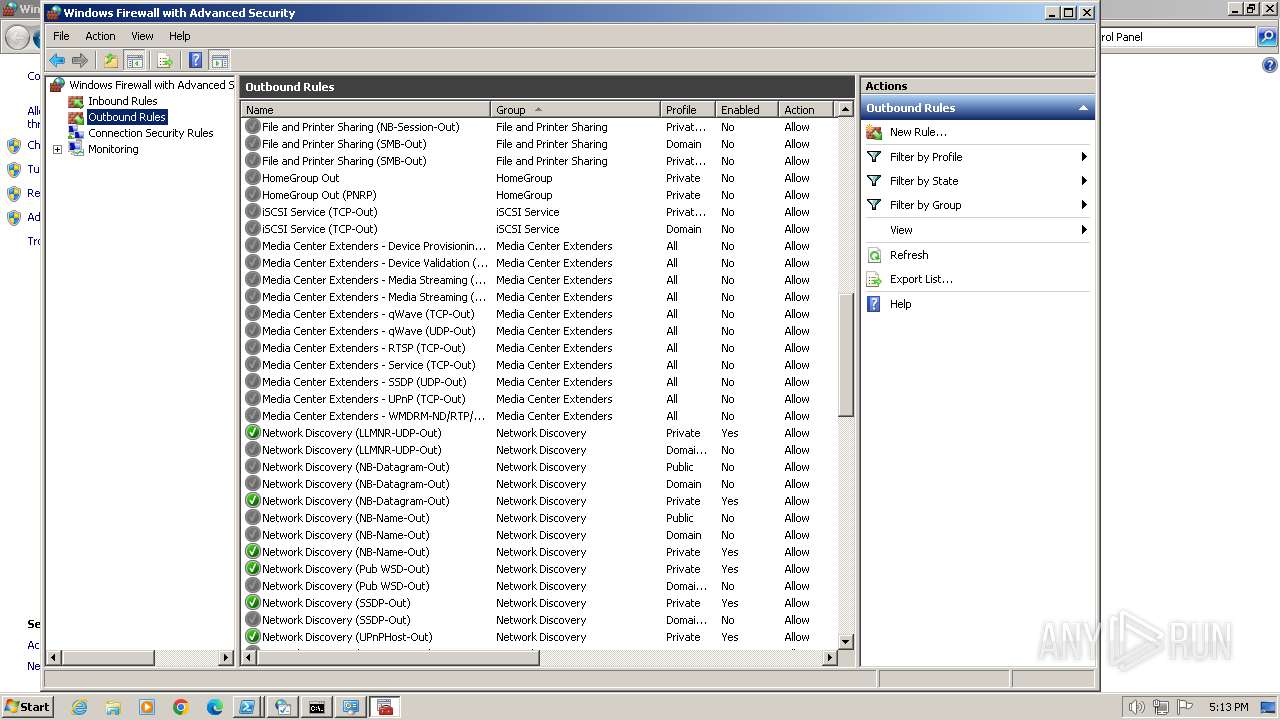
Task: Click the vertical scrollbar thumb of rule list
Action: click(x=845, y=355)
